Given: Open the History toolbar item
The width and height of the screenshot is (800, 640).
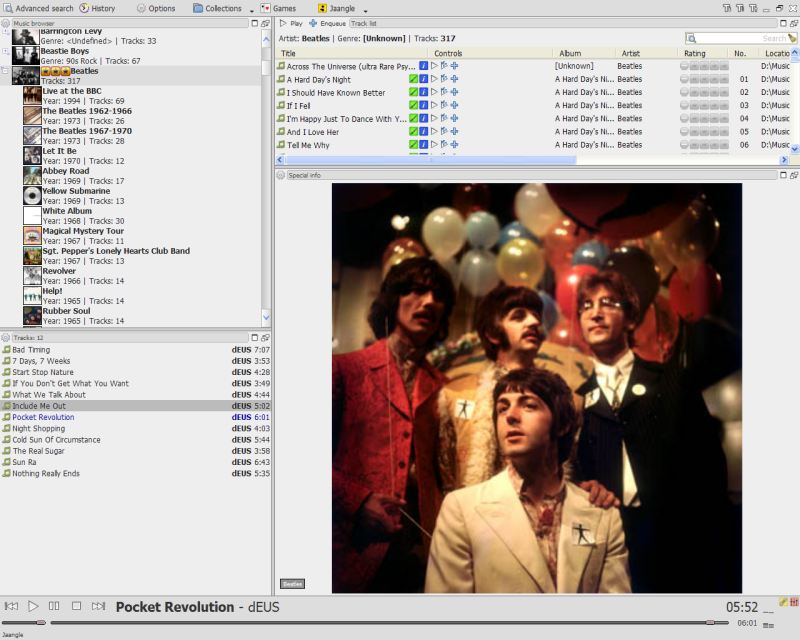Looking at the screenshot, I should (x=97, y=8).
